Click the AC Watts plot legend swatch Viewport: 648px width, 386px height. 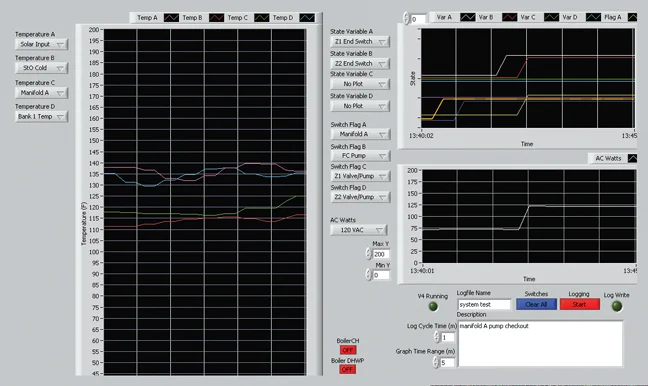click(632, 158)
